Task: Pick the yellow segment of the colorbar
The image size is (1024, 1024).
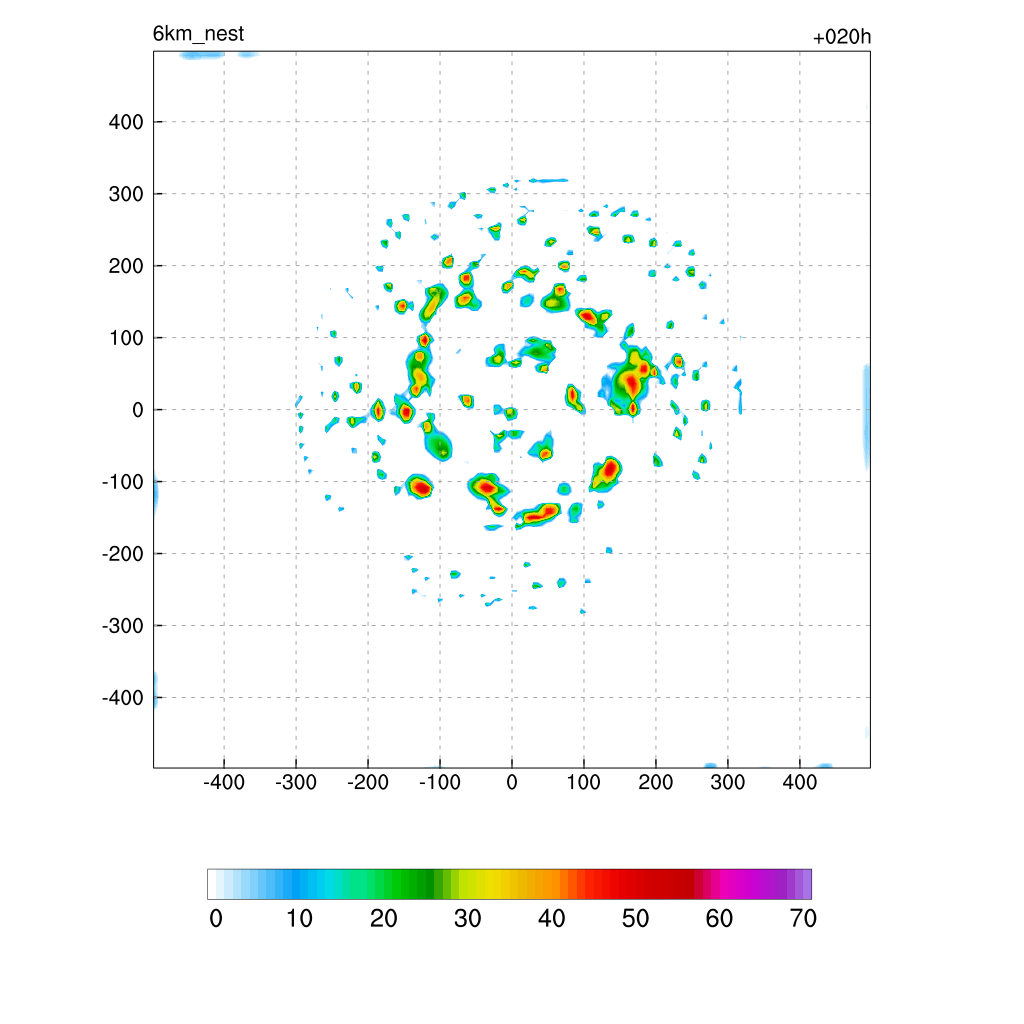Action: [x=487, y=884]
